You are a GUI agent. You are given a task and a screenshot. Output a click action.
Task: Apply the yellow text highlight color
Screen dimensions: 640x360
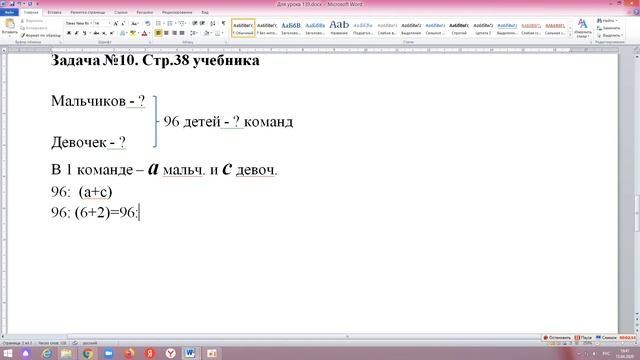tap(133, 33)
